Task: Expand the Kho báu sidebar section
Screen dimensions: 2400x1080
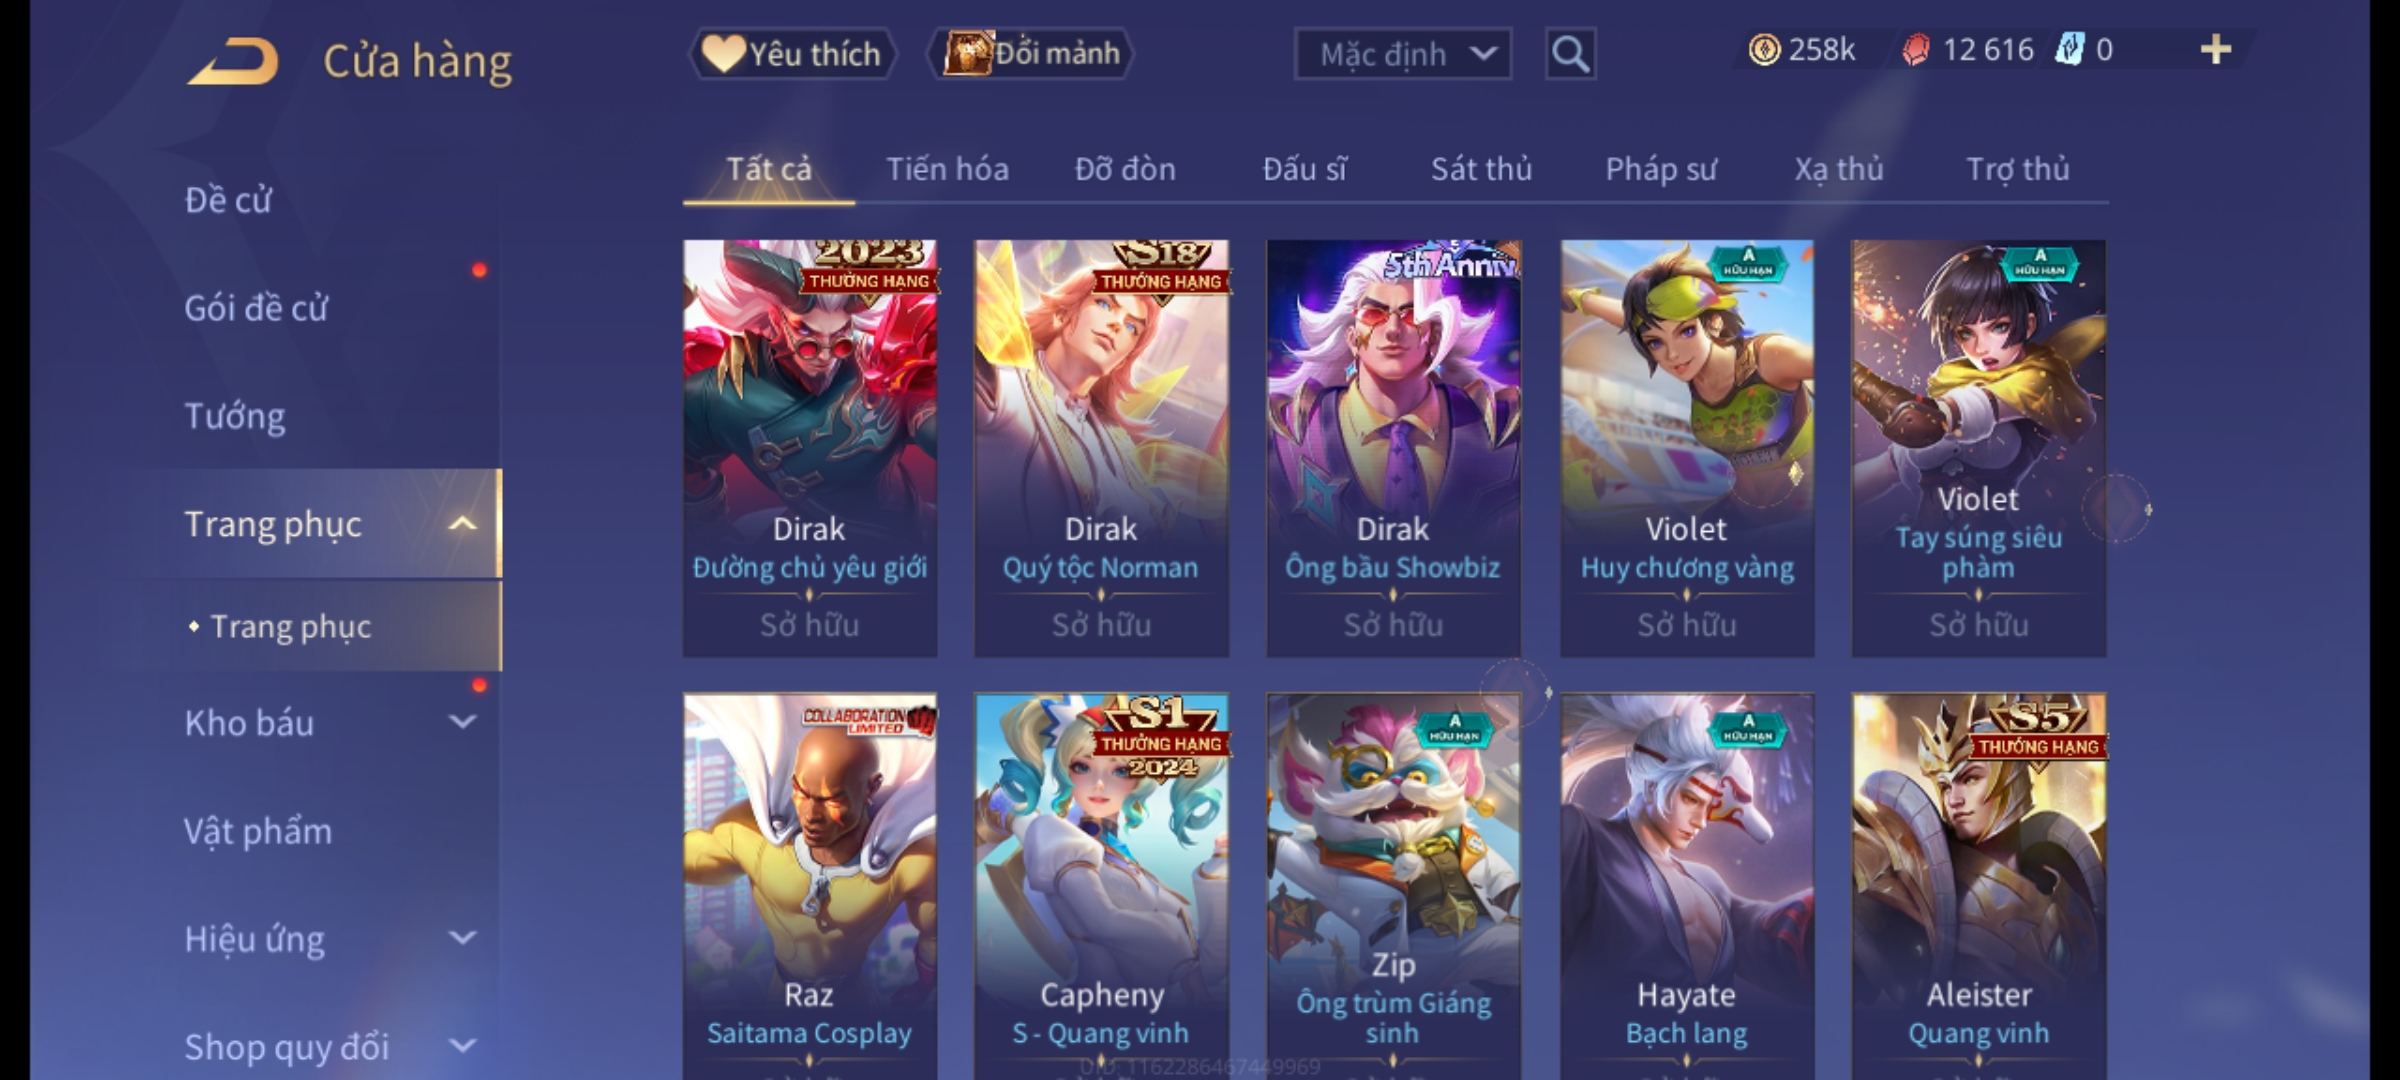Action: click(x=462, y=722)
